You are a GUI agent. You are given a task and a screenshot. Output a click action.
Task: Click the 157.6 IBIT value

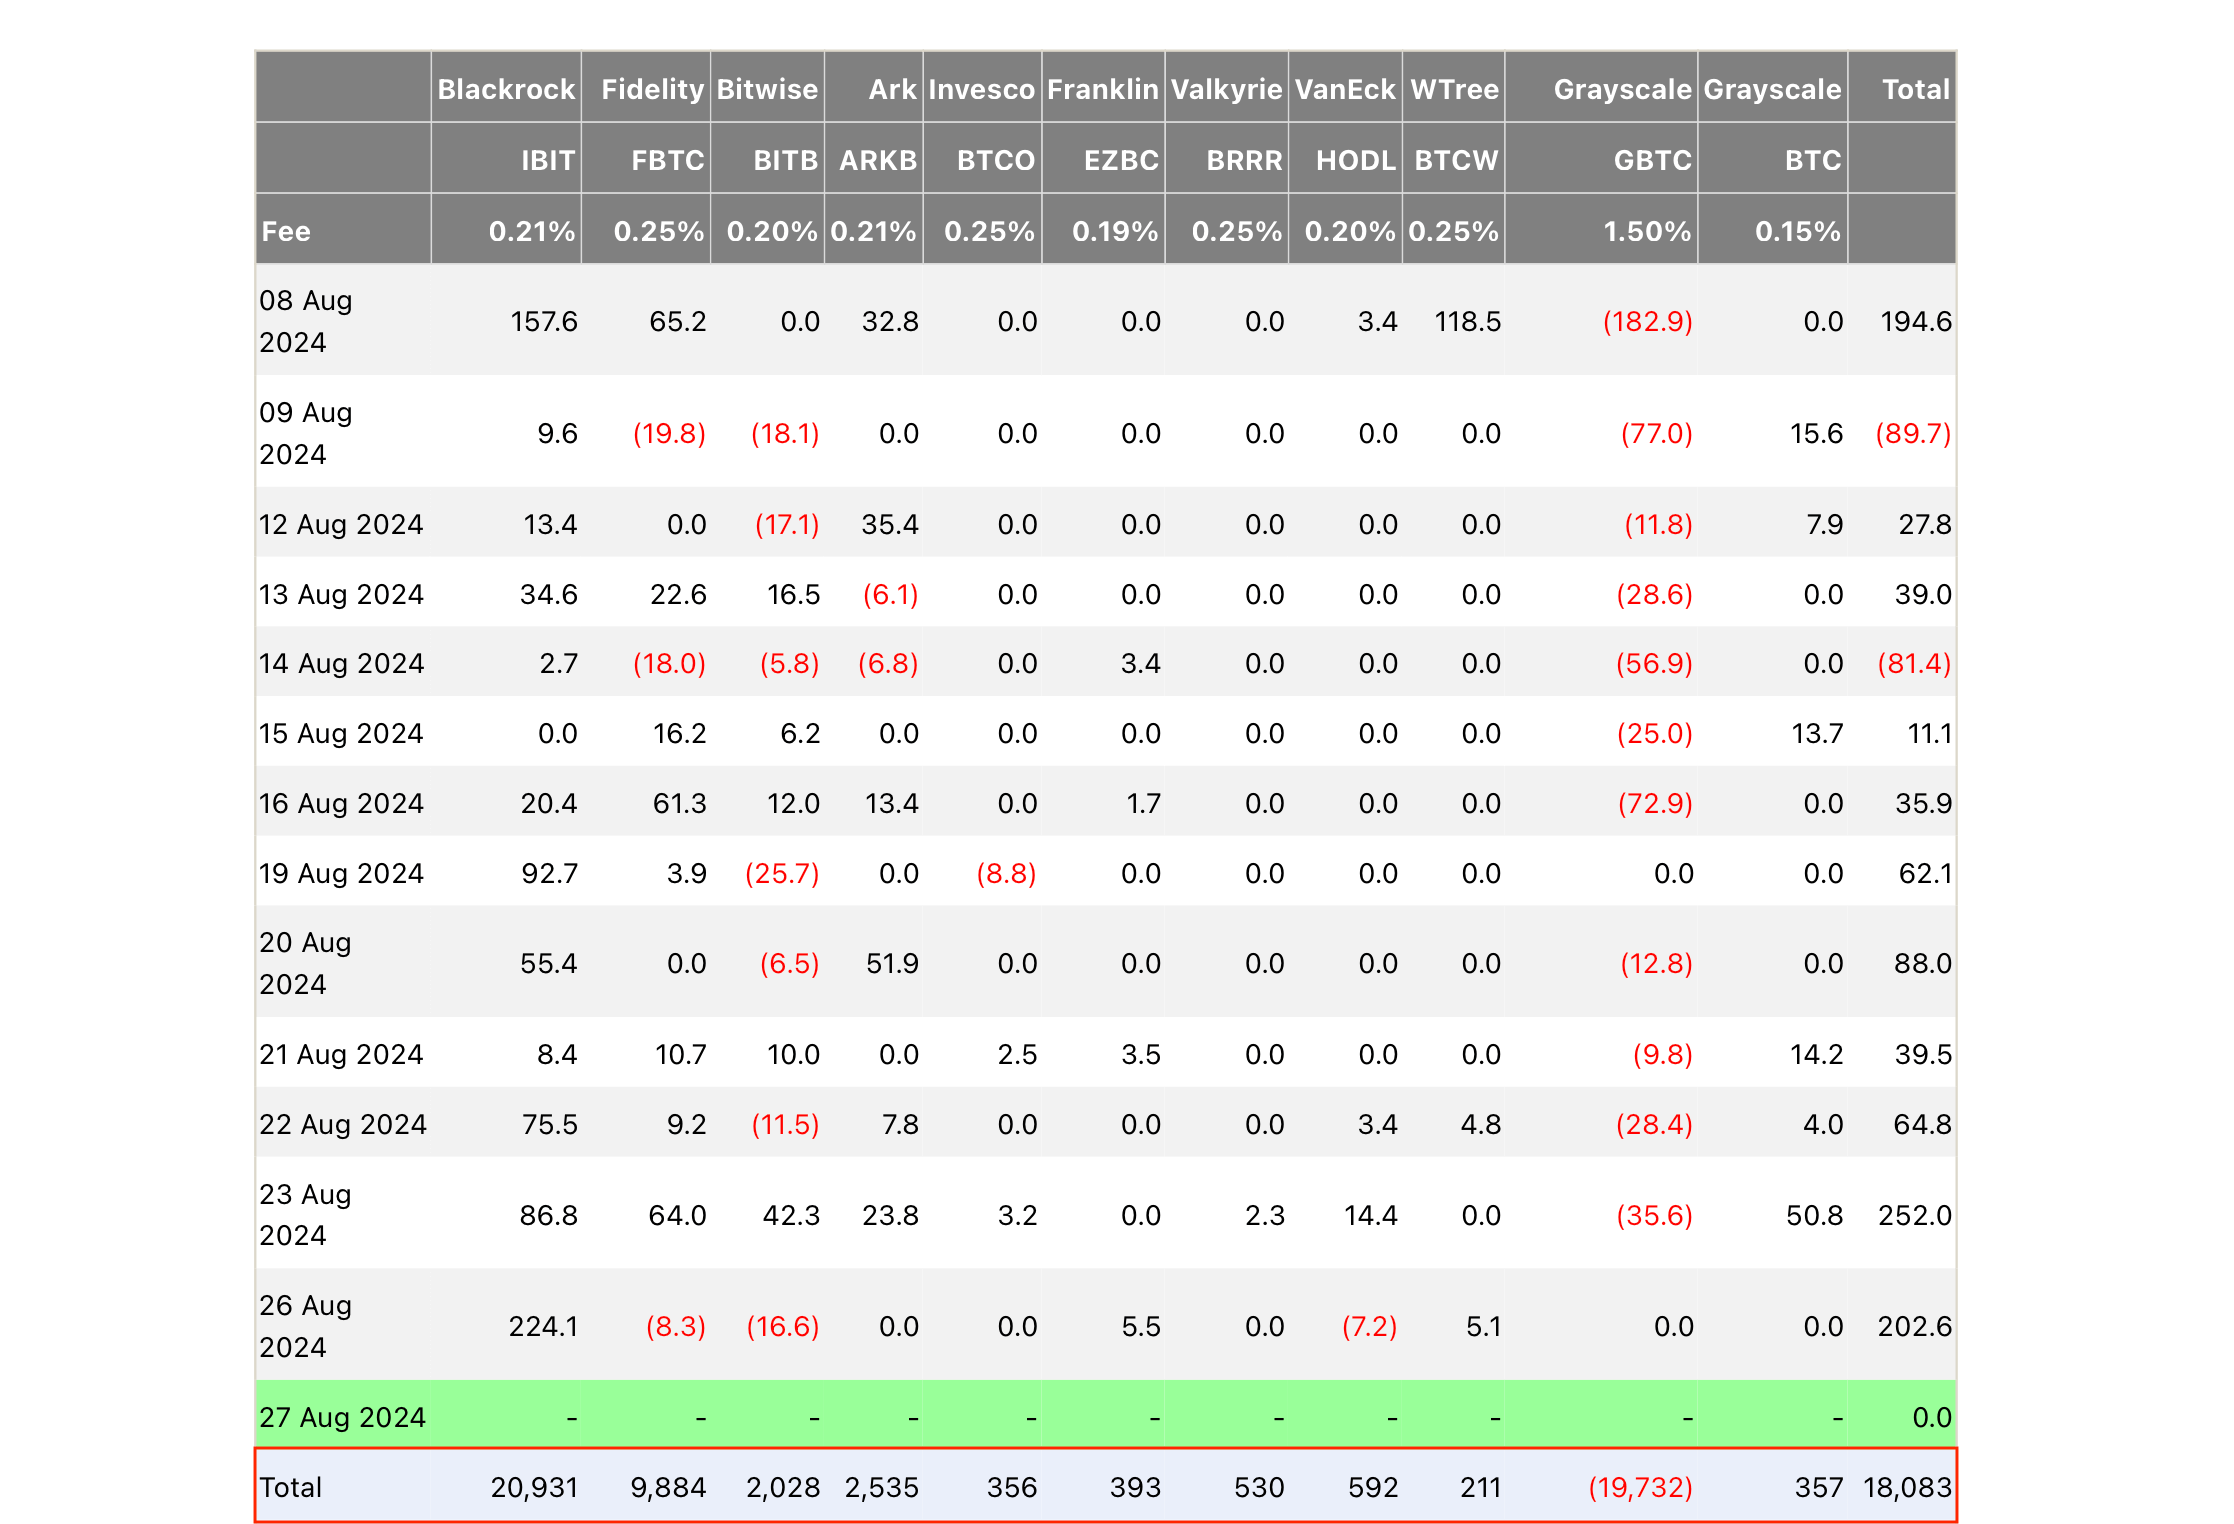(544, 321)
